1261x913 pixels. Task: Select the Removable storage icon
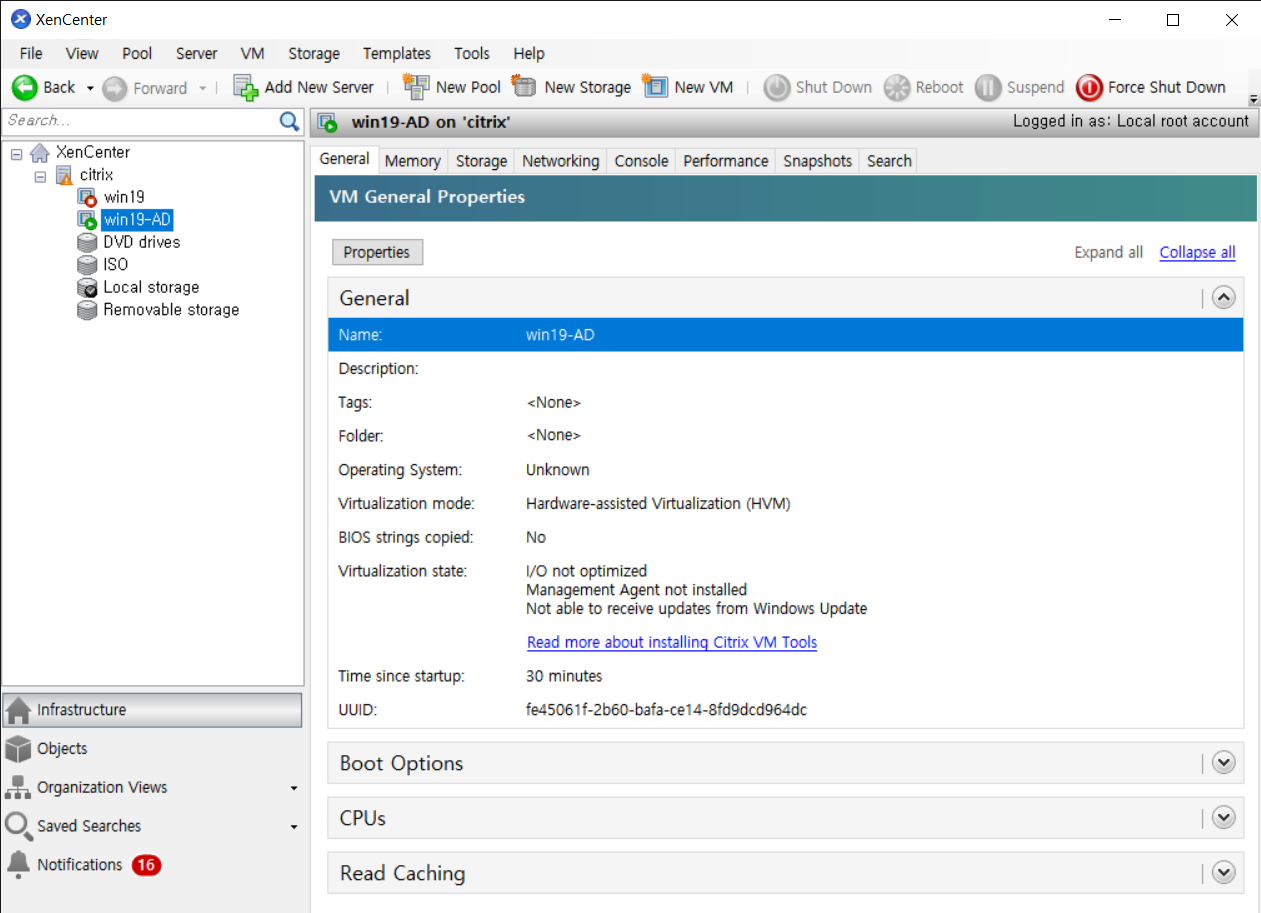click(x=87, y=310)
